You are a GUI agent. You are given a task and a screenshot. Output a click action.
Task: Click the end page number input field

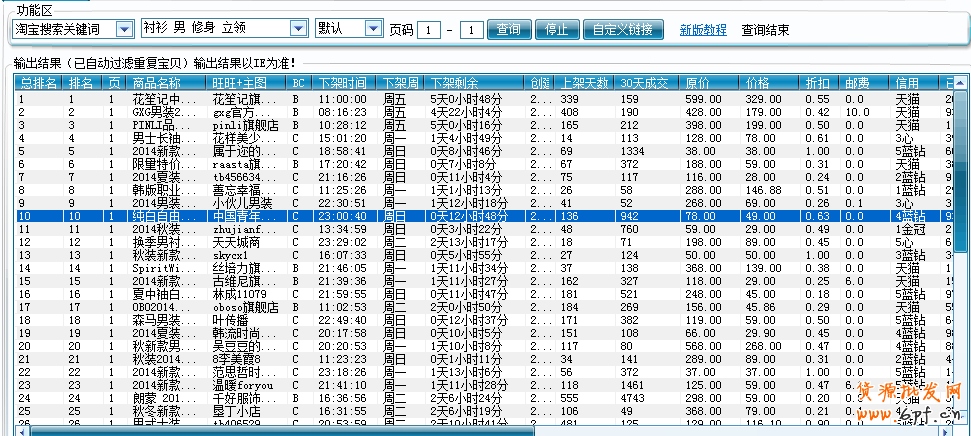[473, 30]
